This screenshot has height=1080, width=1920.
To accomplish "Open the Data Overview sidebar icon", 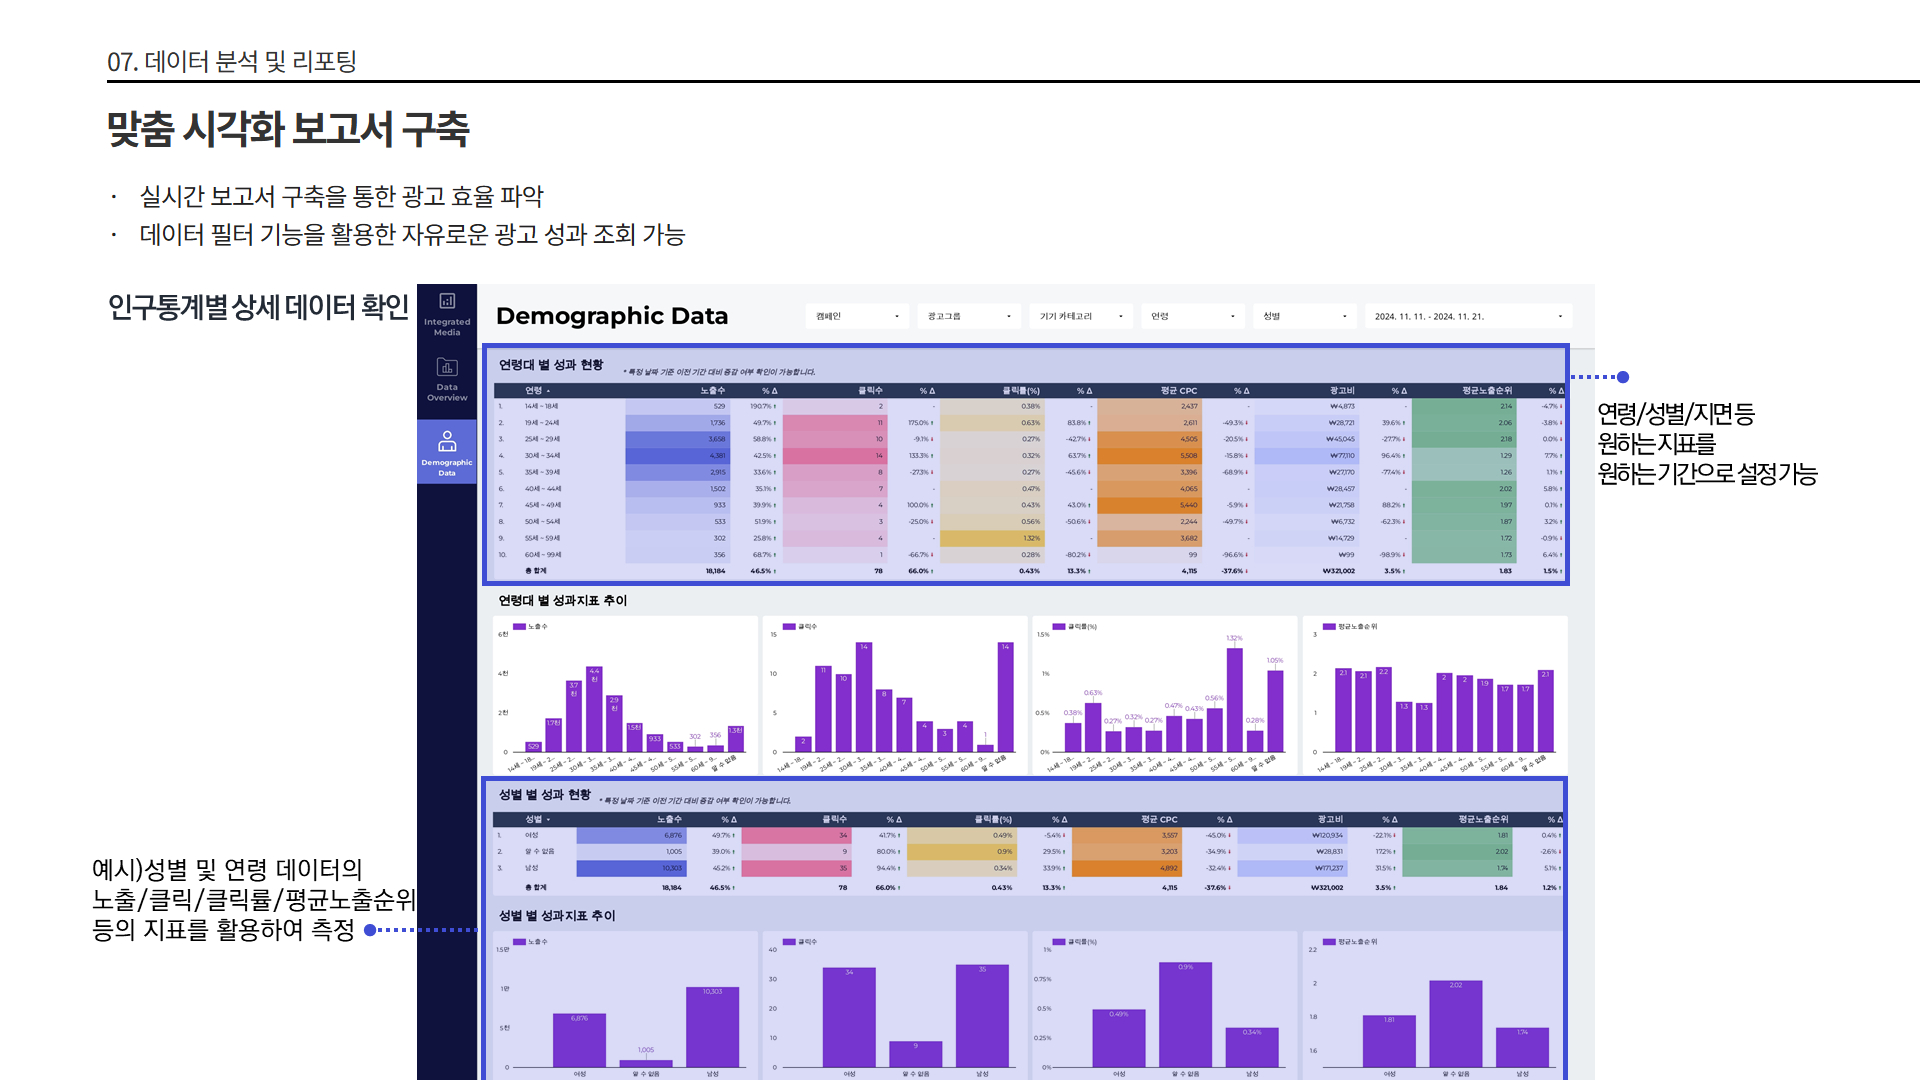I will point(447,378).
